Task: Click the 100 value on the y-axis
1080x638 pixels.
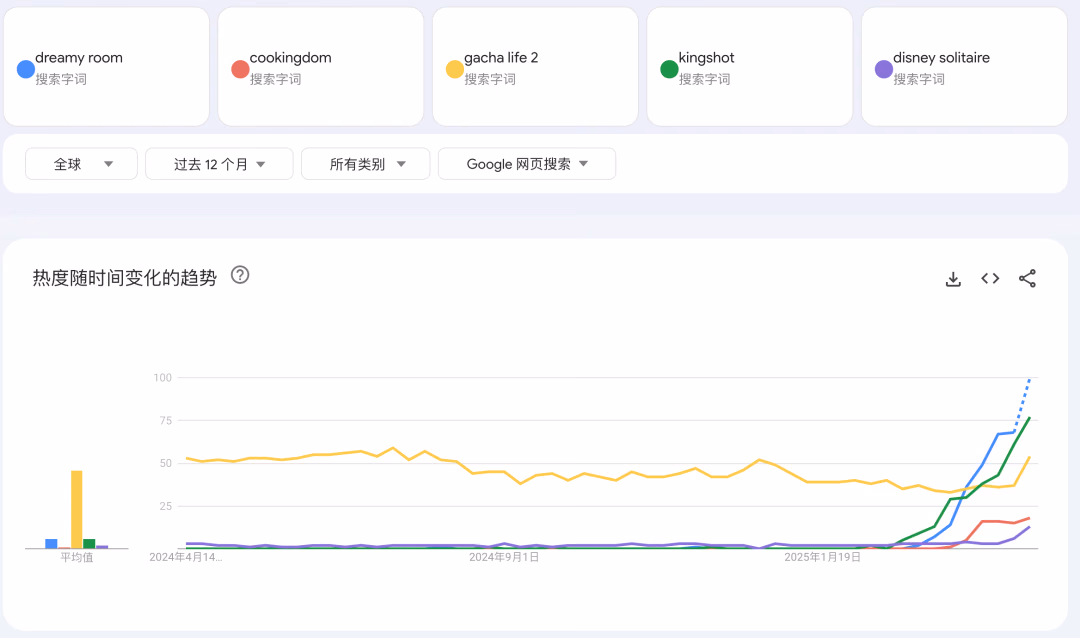Action: tap(163, 378)
